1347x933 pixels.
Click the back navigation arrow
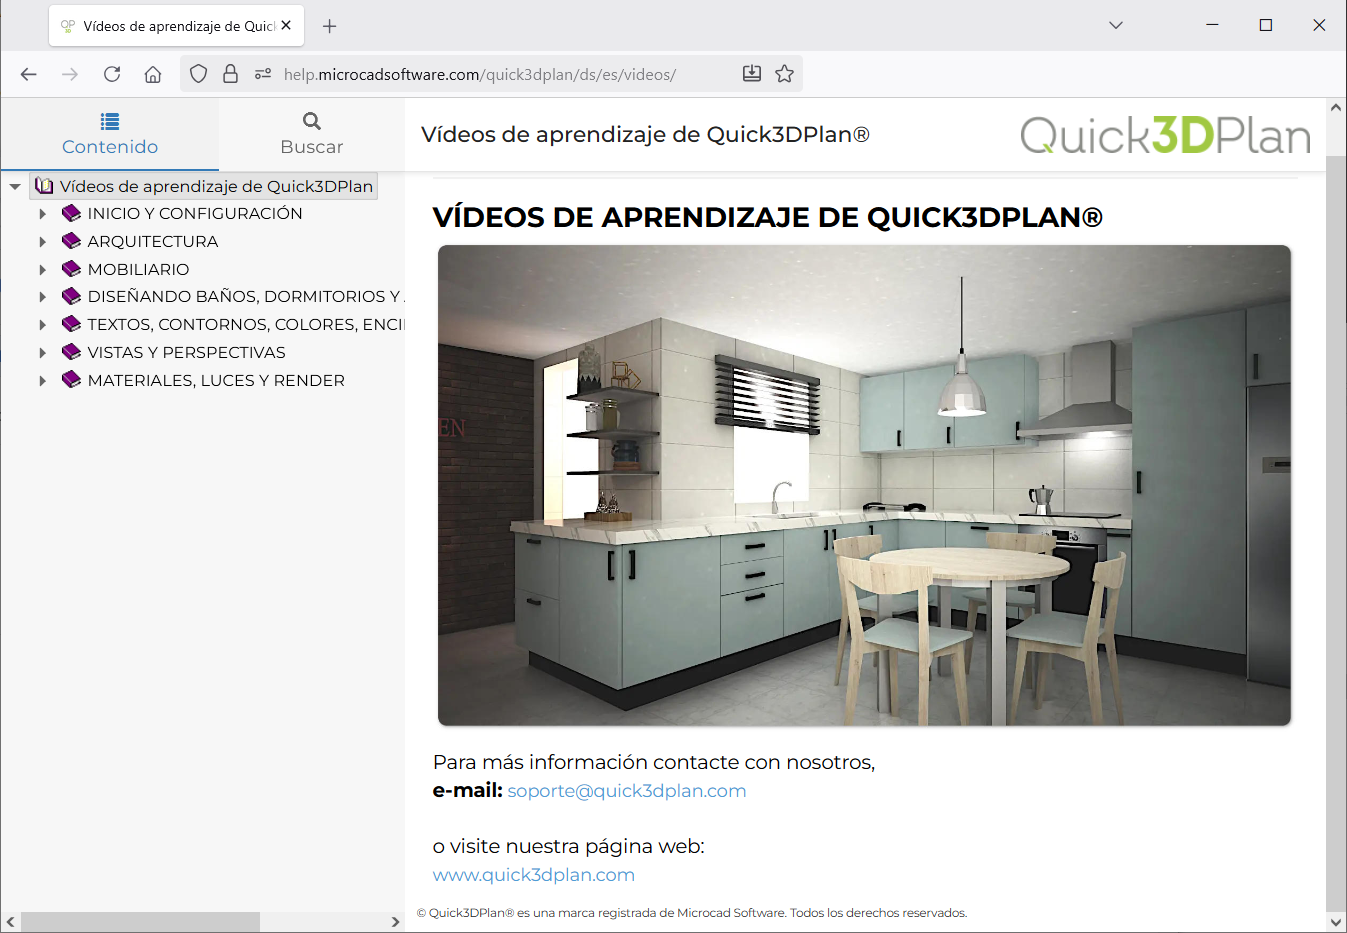(29, 74)
